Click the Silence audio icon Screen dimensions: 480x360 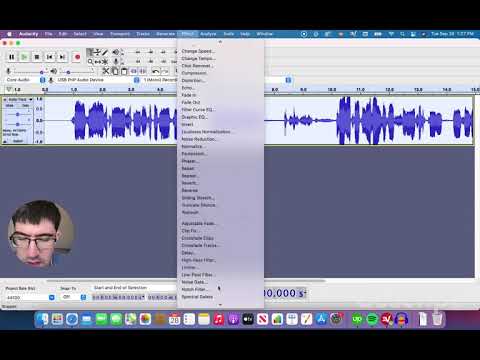(143, 71)
